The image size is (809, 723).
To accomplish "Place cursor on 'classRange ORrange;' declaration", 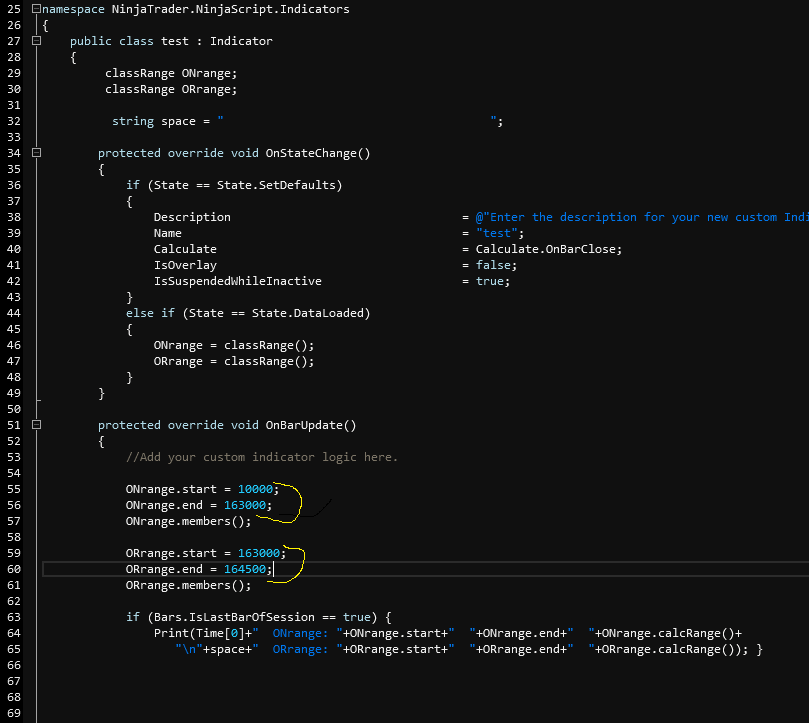I will pos(171,89).
